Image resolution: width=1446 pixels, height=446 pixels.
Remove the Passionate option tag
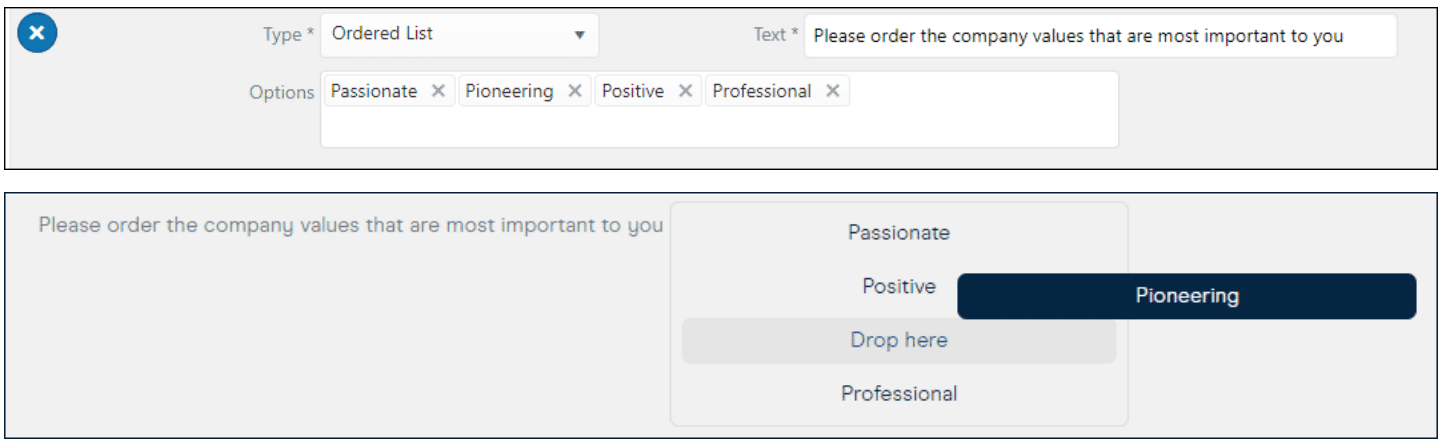[437, 91]
